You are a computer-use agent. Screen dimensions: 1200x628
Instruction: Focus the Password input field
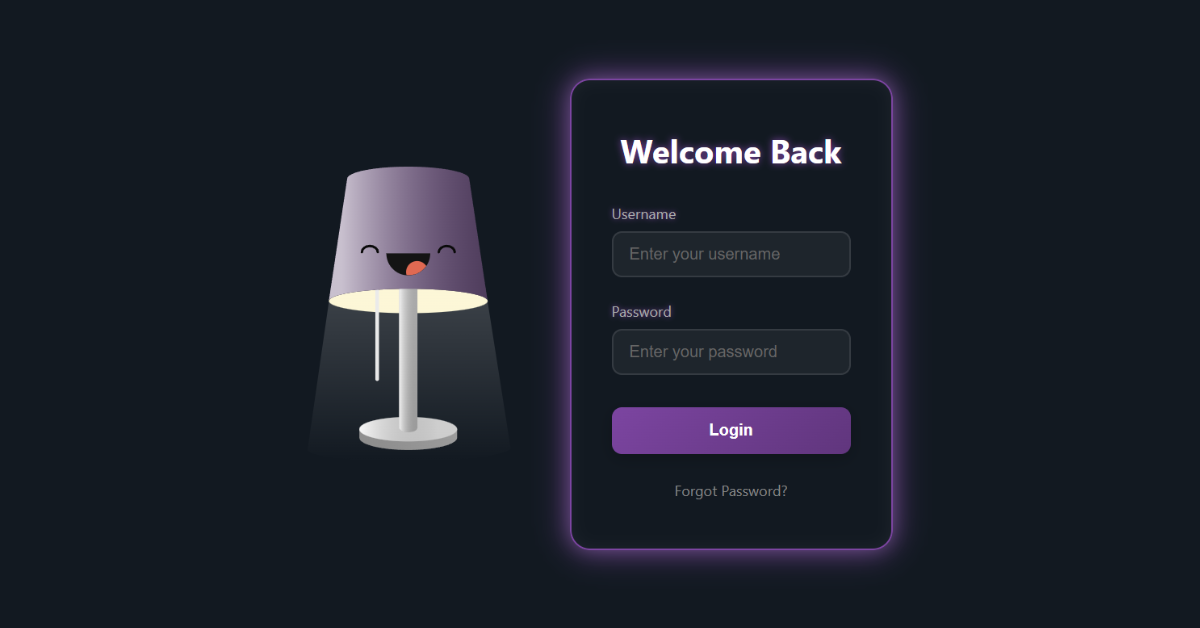tap(731, 352)
